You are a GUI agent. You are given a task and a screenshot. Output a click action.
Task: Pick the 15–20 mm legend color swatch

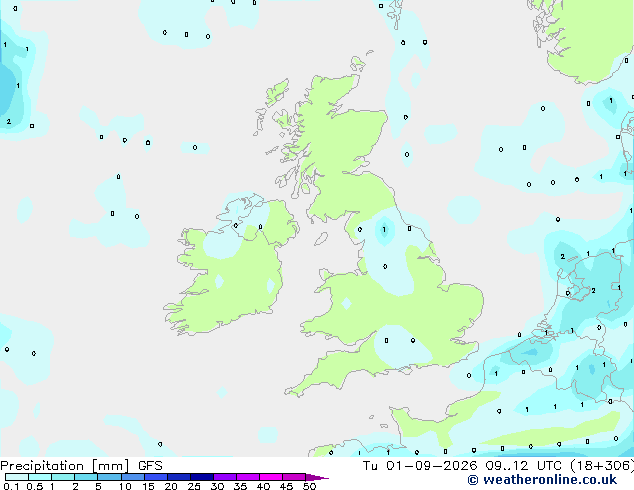point(156,477)
